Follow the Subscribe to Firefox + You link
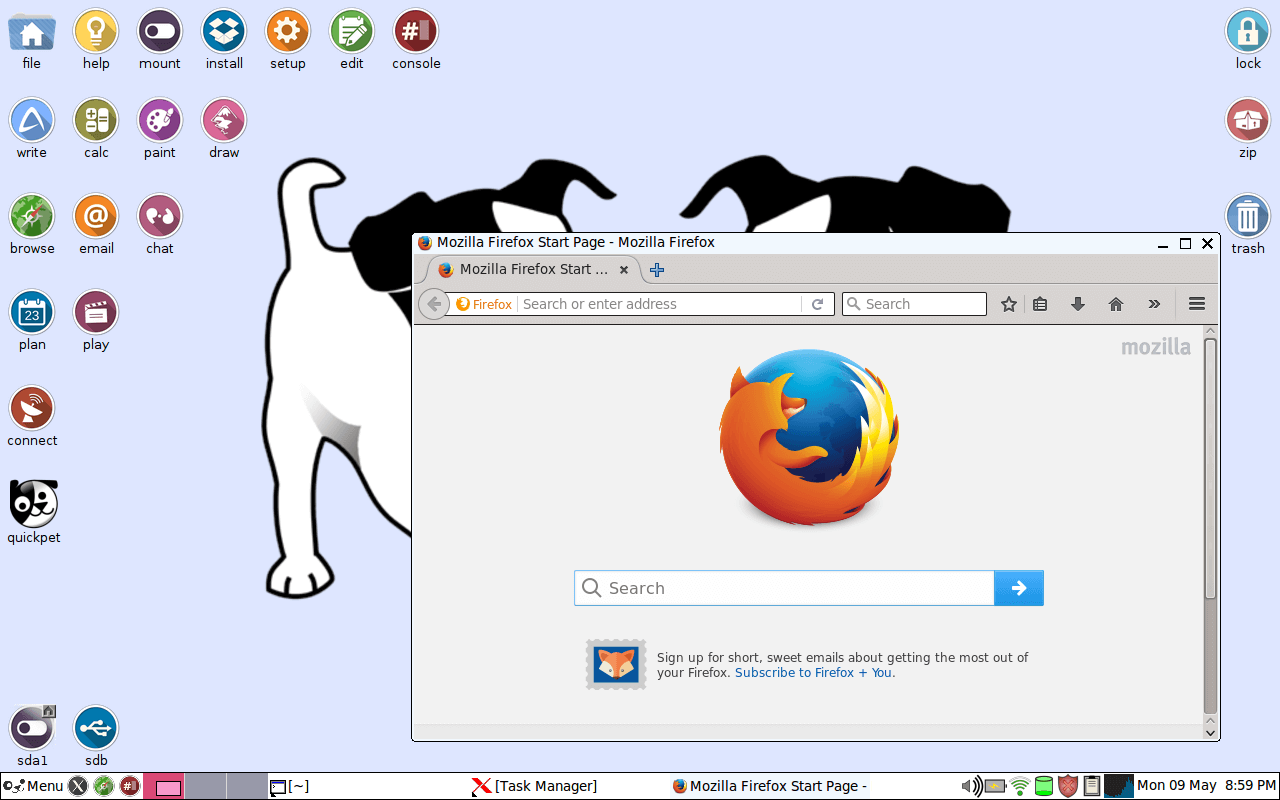The height and width of the screenshot is (800, 1280). click(814, 673)
